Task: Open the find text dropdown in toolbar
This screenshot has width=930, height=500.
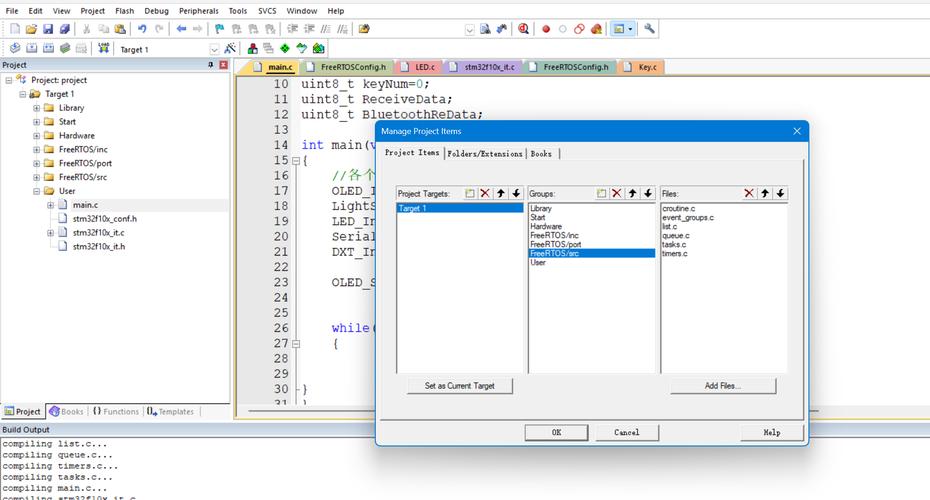Action: [469, 29]
